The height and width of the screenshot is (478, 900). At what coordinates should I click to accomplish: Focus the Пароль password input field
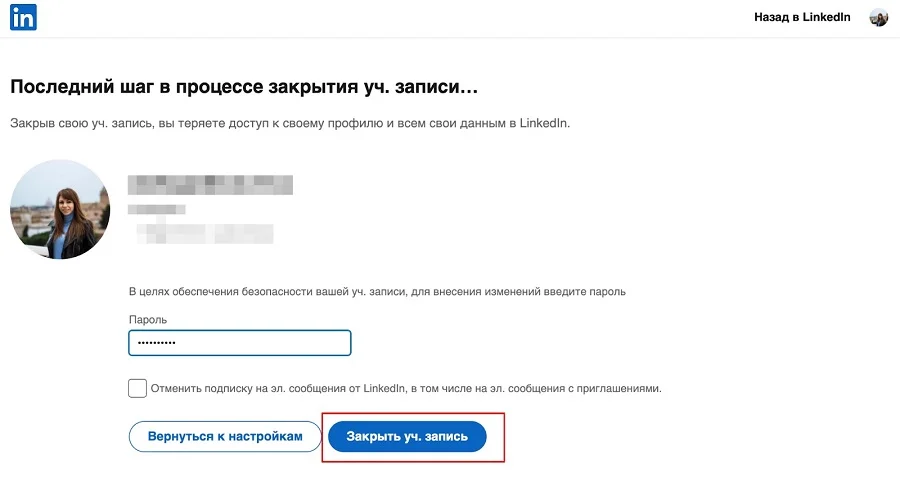[x=240, y=343]
